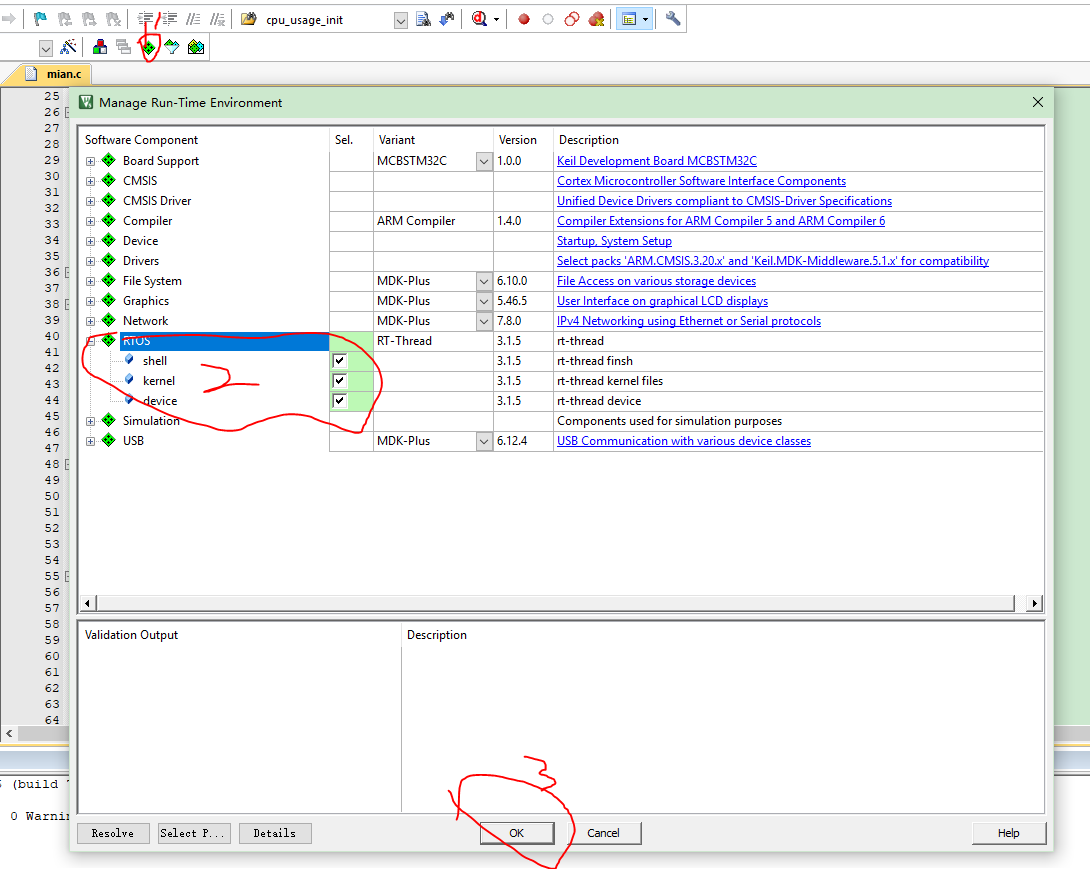Open the Pack Installer icon
1090x869 pixels.
pyautogui.click(x=196, y=47)
